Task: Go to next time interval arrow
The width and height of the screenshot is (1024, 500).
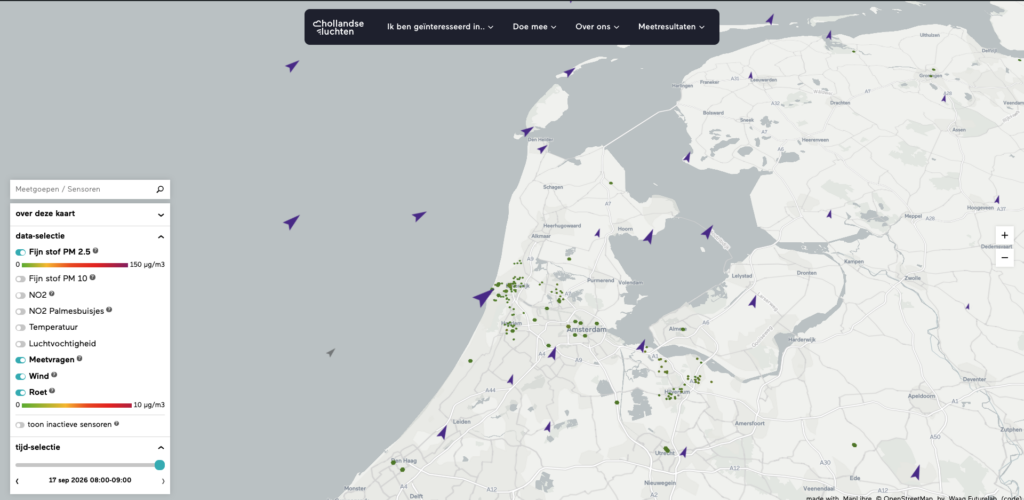Action: (163, 481)
